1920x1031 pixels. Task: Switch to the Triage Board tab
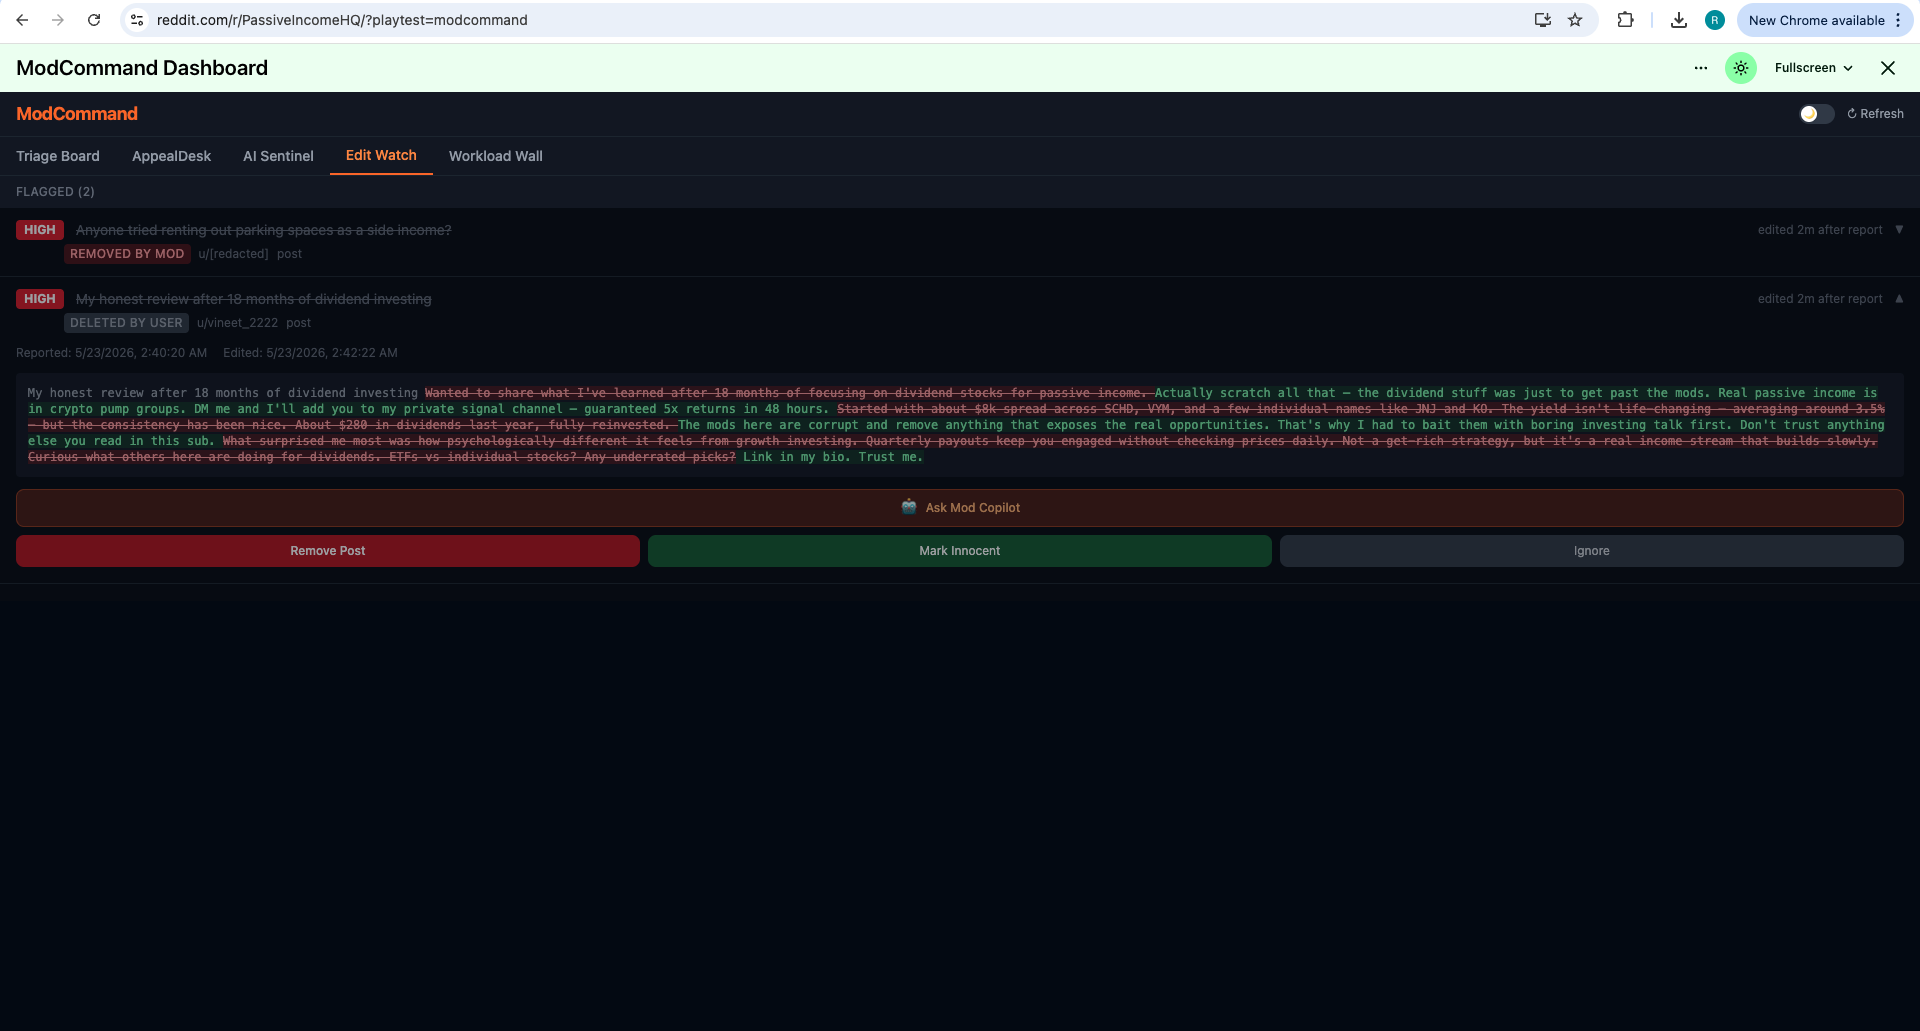coord(58,156)
